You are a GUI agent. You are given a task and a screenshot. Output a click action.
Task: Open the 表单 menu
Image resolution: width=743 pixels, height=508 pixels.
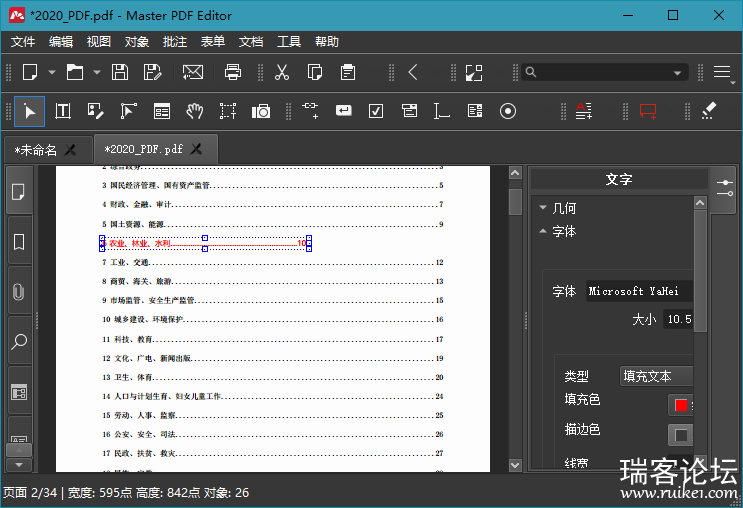(x=213, y=42)
